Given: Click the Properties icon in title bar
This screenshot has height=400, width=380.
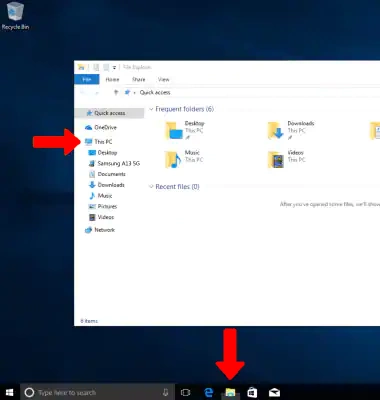Looking at the screenshot, I should 96,67.
